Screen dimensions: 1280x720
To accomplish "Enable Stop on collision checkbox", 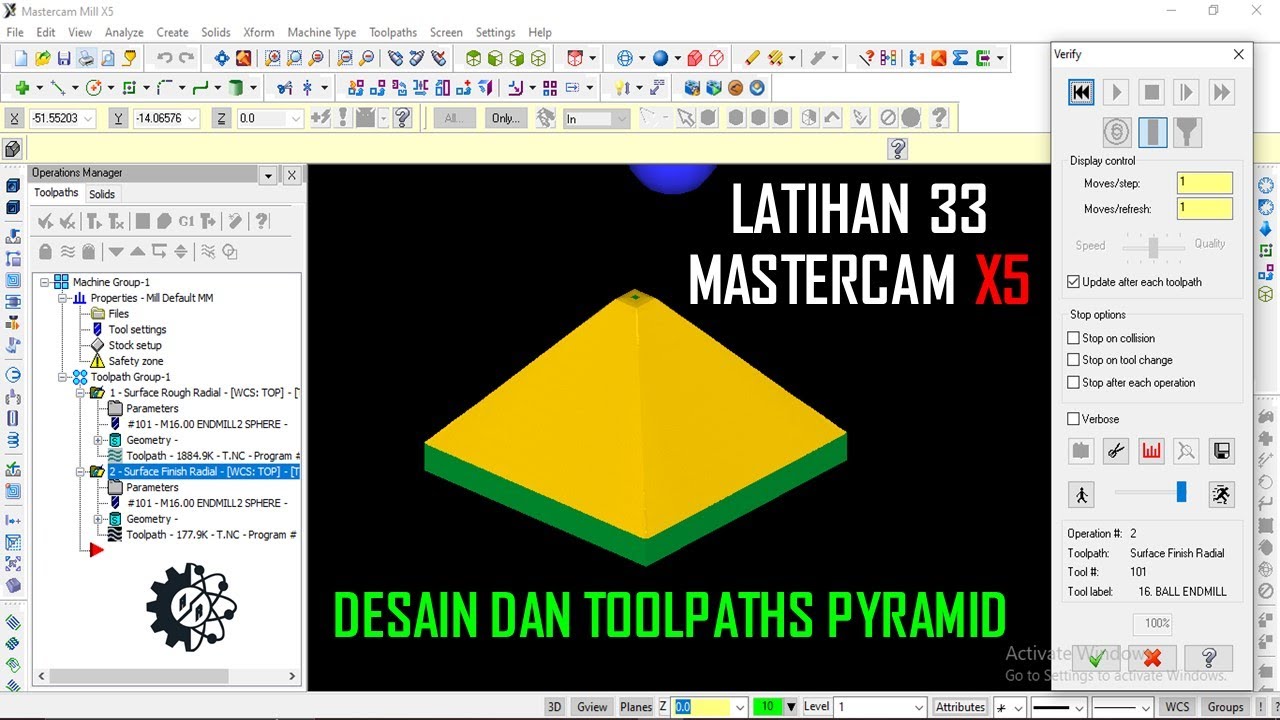I will click(x=1074, y=338).
